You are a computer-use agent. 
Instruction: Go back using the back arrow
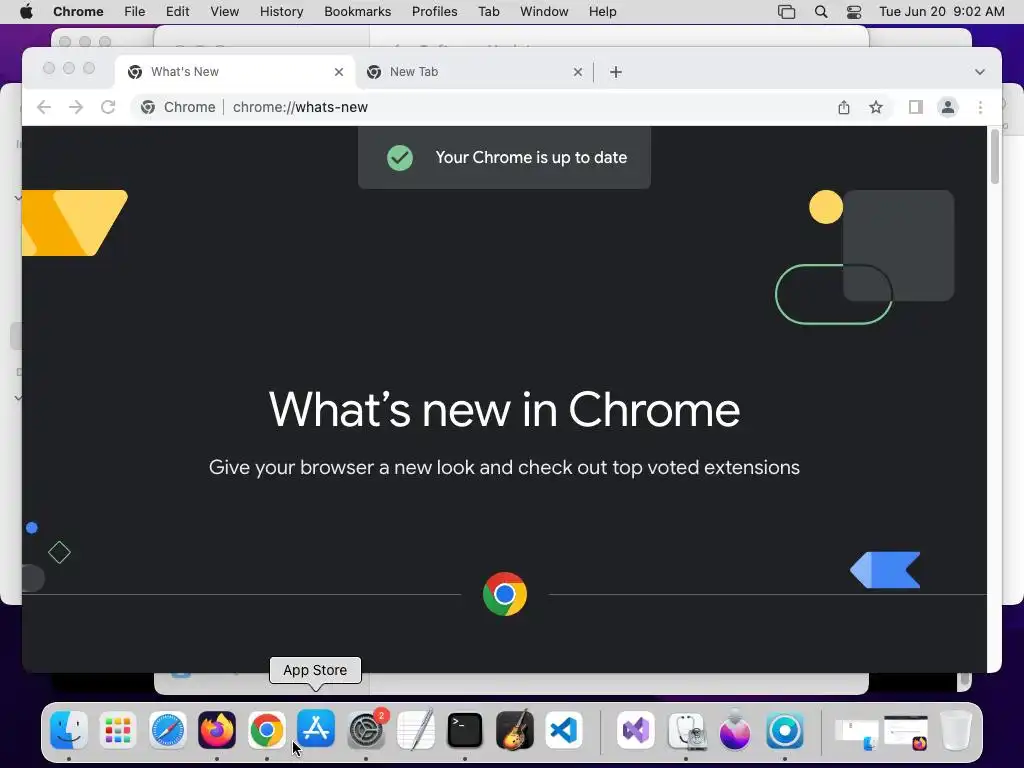click(x=44, y=107)
